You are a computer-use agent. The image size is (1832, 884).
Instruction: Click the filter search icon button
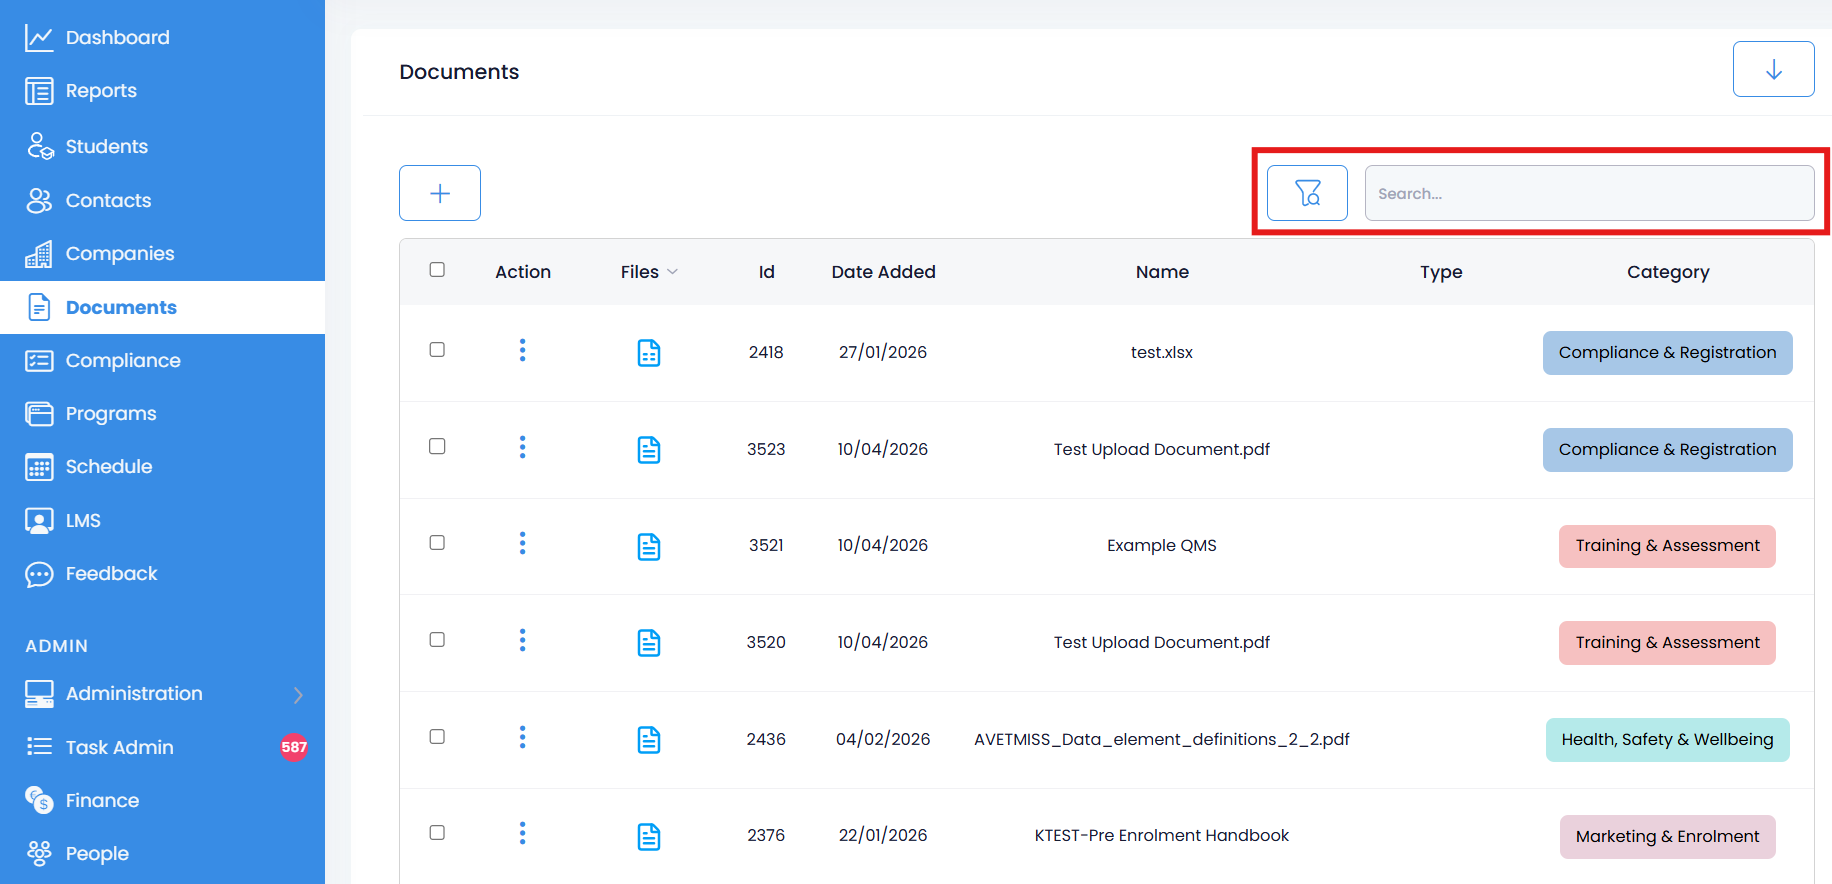[1307, 193]
